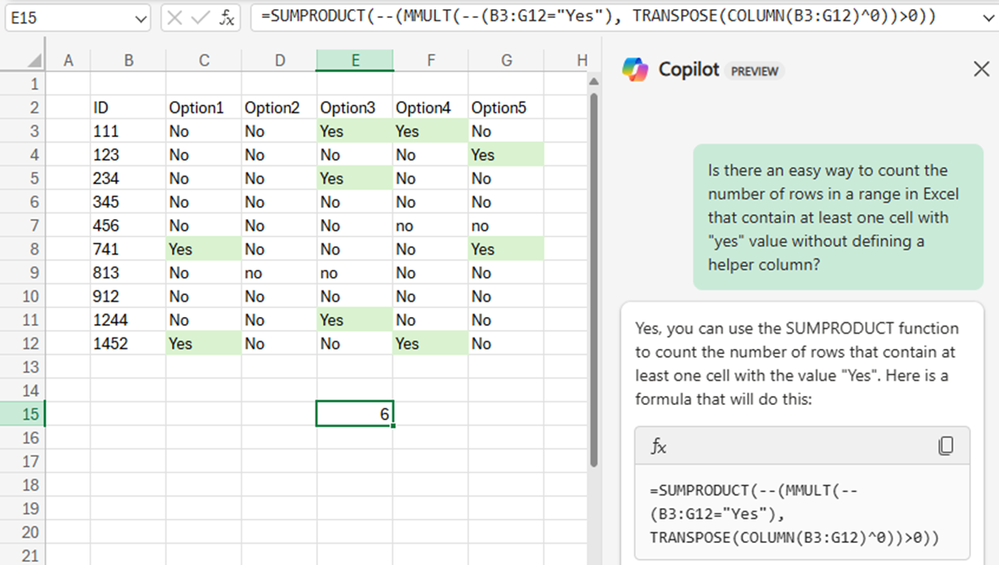Click the lowercase no in Option4 row 7

(x=431, y=225)
